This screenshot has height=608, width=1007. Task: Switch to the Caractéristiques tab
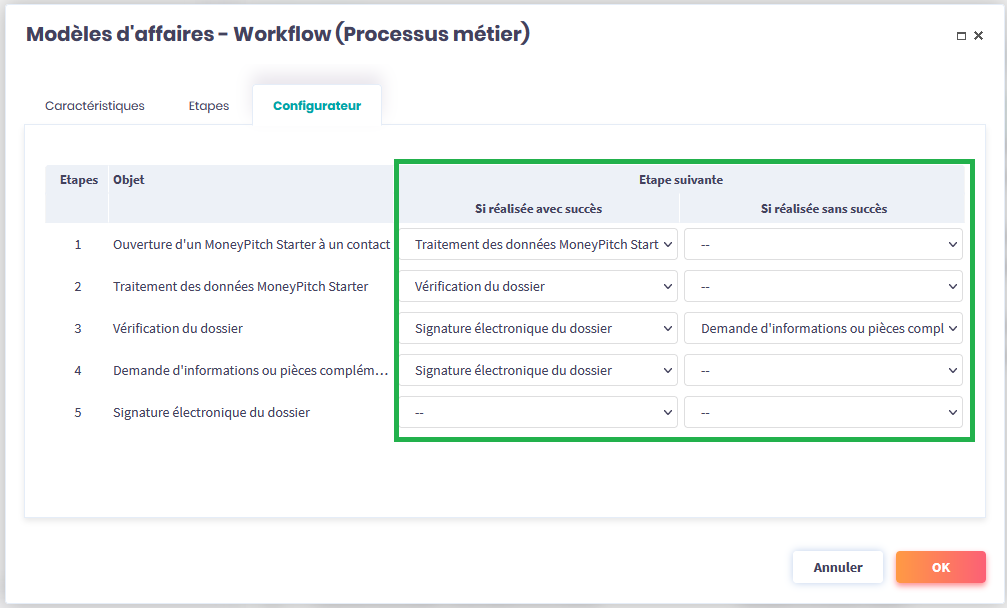(95, 106)
